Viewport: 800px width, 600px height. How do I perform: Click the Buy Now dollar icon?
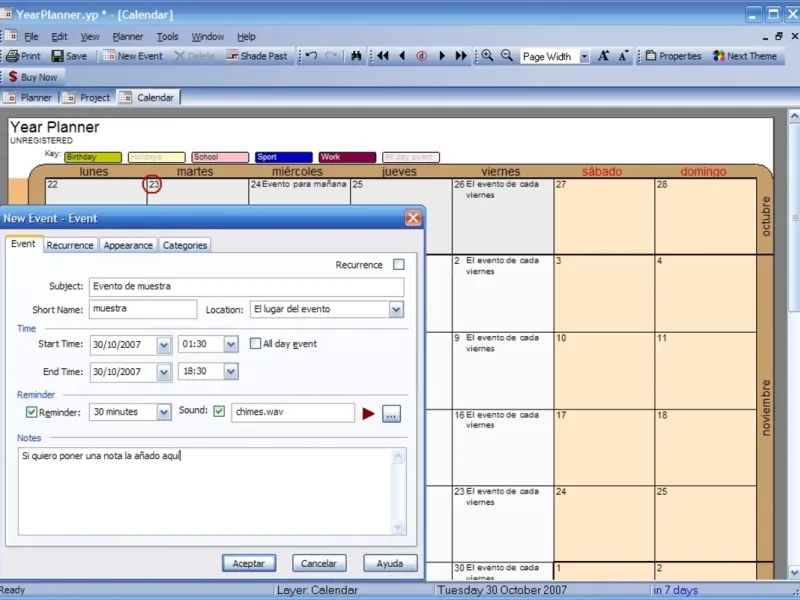coord(13,77)
